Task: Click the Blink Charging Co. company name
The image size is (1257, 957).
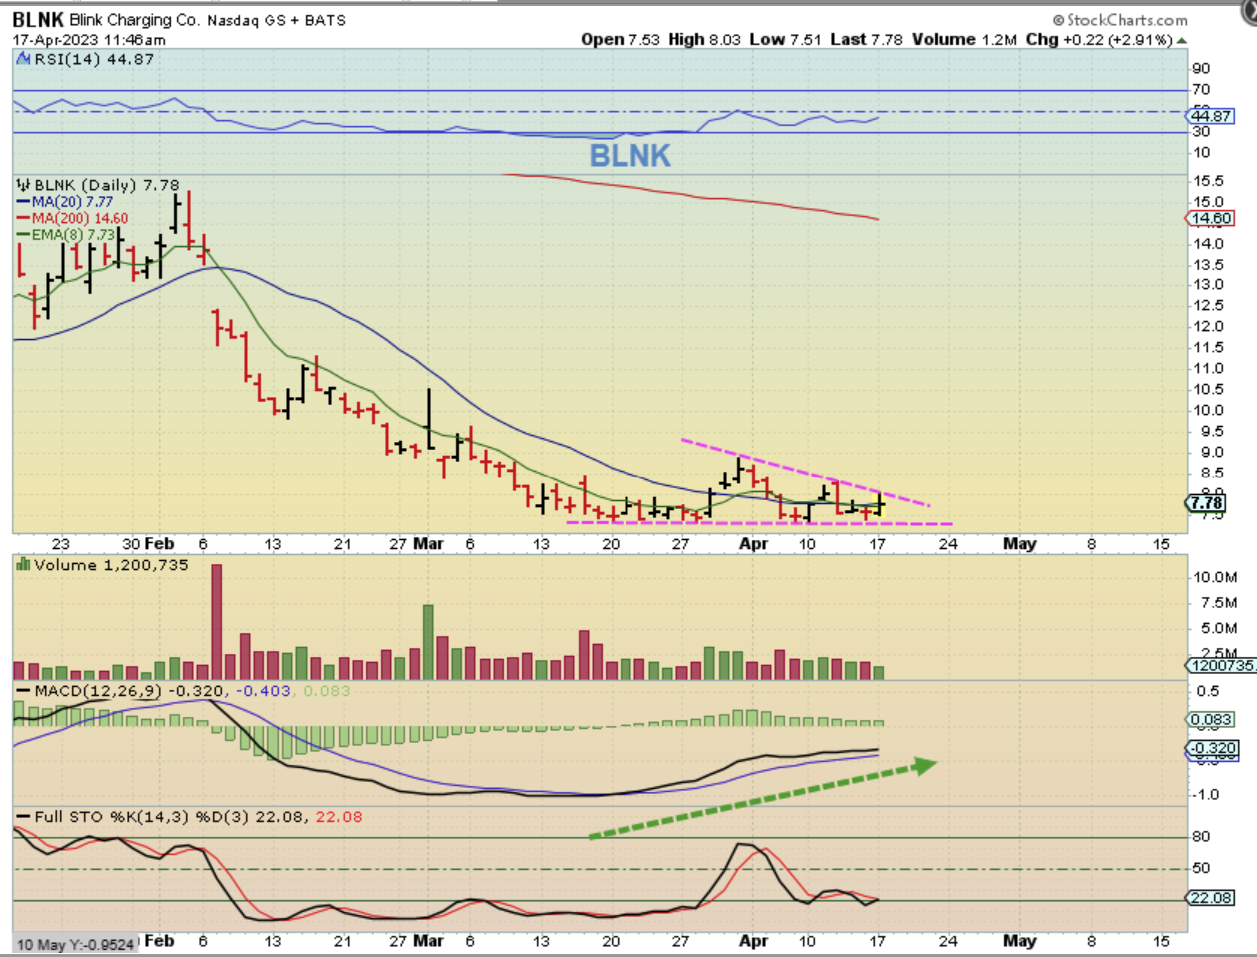Action: click(x=135, y=19)
